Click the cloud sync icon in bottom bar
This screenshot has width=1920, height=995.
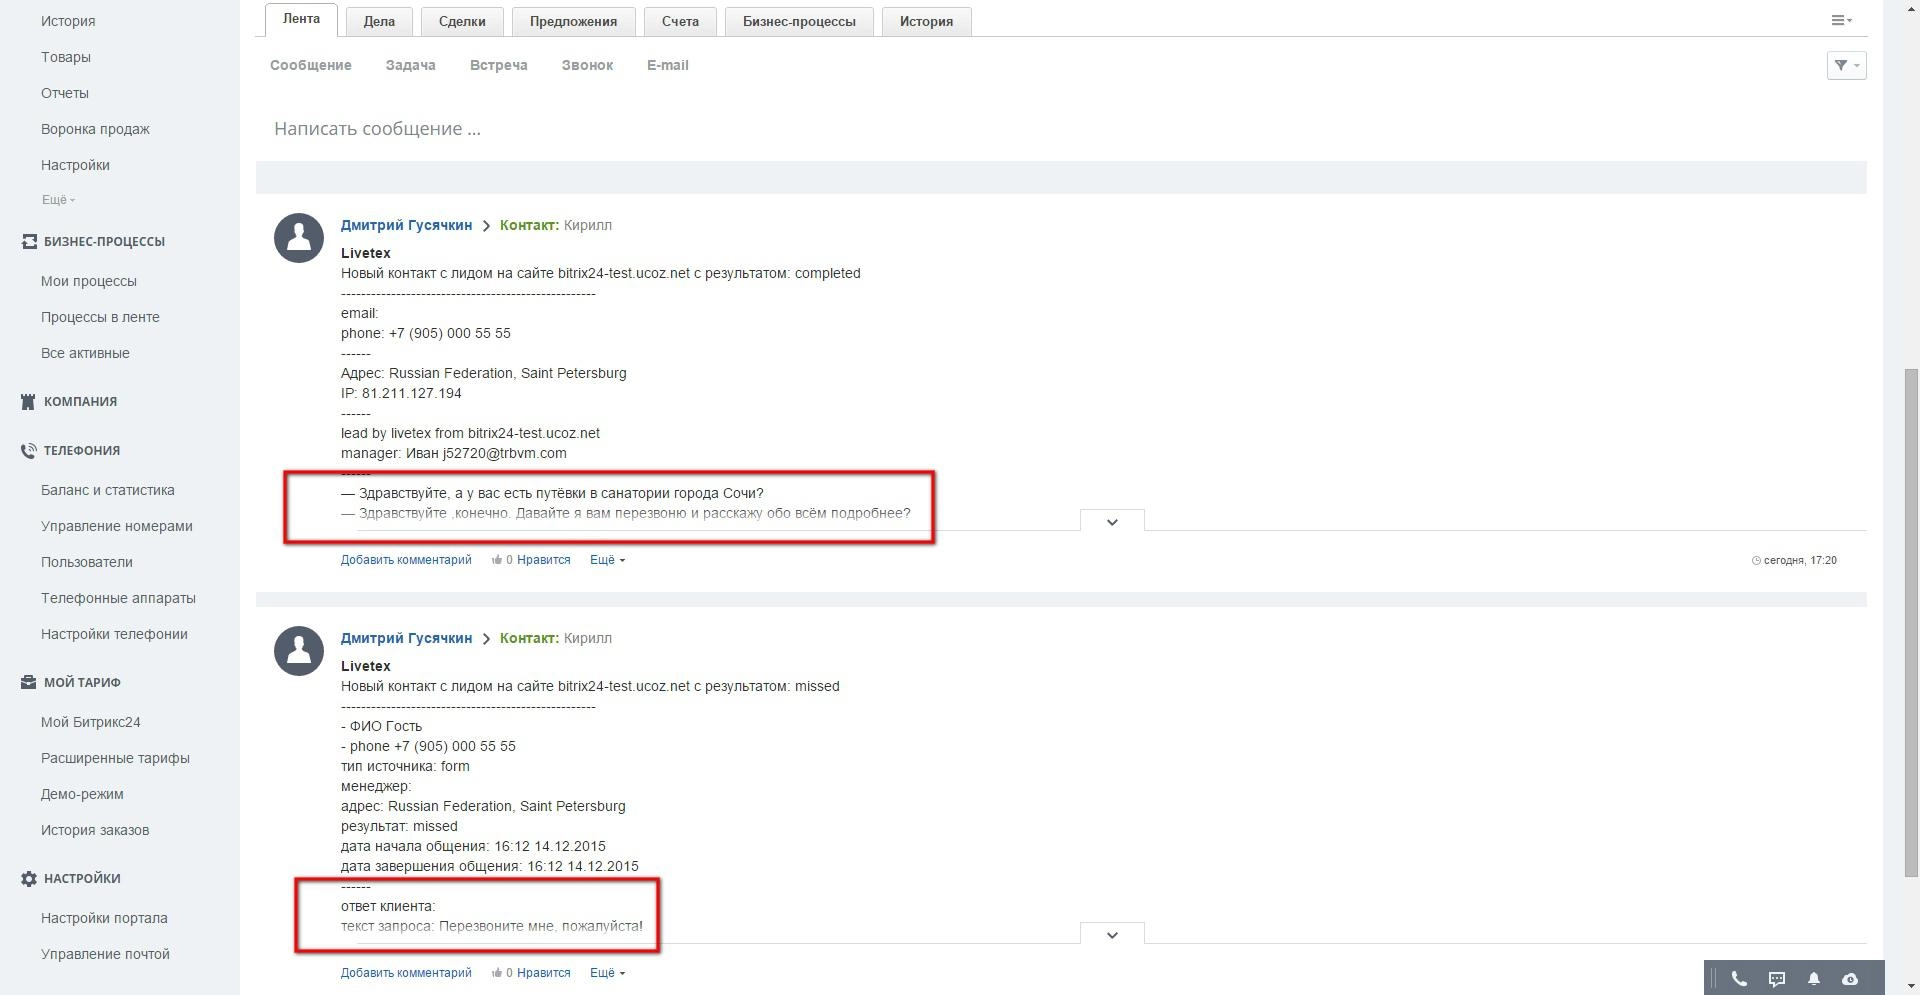[1850, 979]
